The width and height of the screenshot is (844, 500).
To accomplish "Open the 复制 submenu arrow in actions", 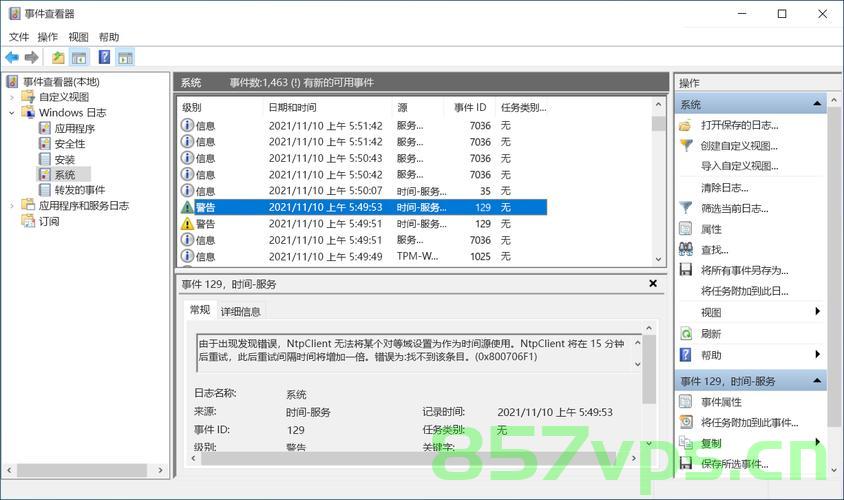I will click(x=818, y=442).
